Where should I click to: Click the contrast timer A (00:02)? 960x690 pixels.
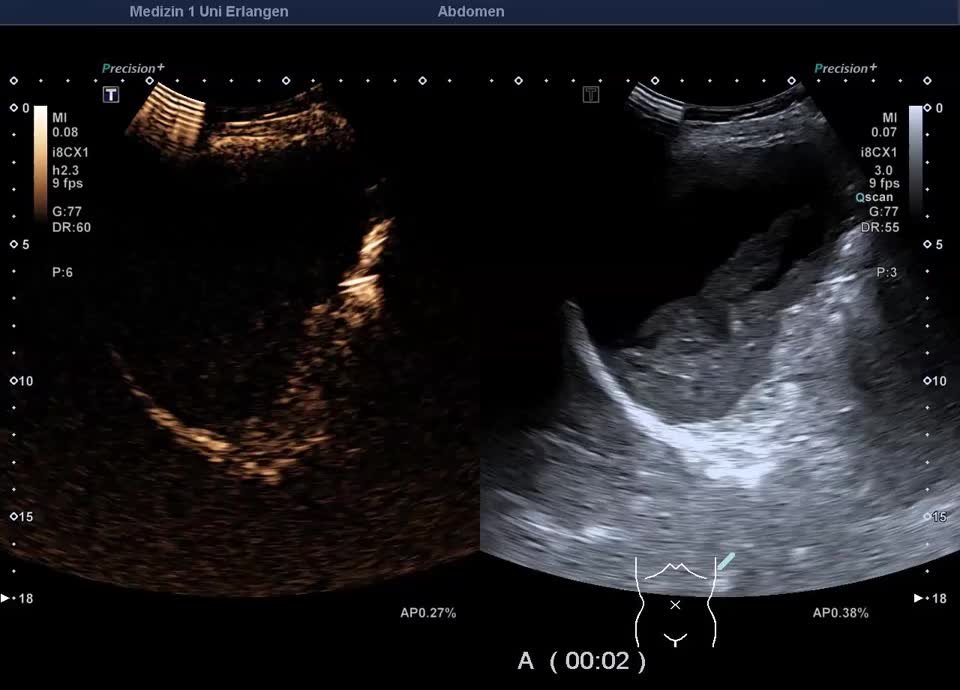[x=581, y=661]
